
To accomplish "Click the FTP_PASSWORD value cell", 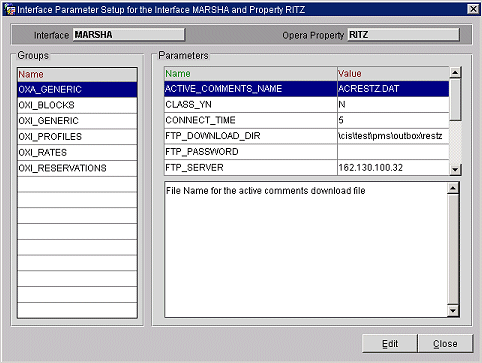I will [393, 152].
